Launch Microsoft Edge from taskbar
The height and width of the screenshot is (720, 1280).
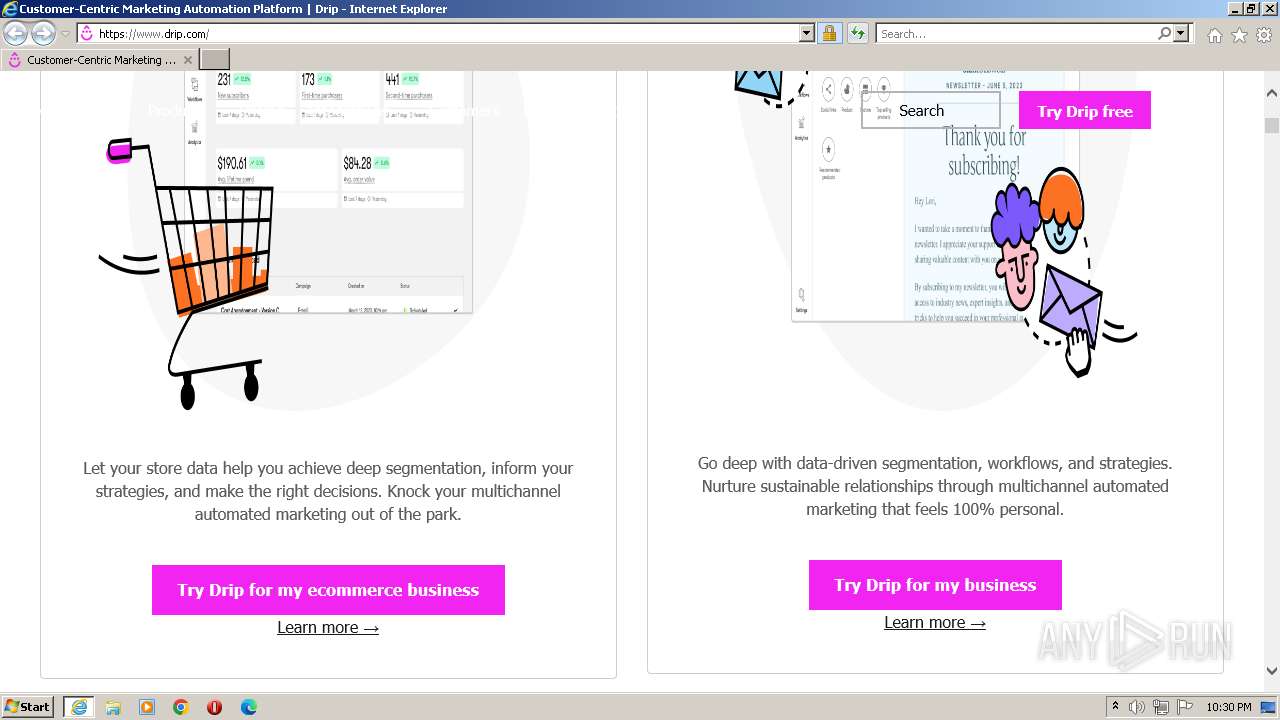pos(249,707)
